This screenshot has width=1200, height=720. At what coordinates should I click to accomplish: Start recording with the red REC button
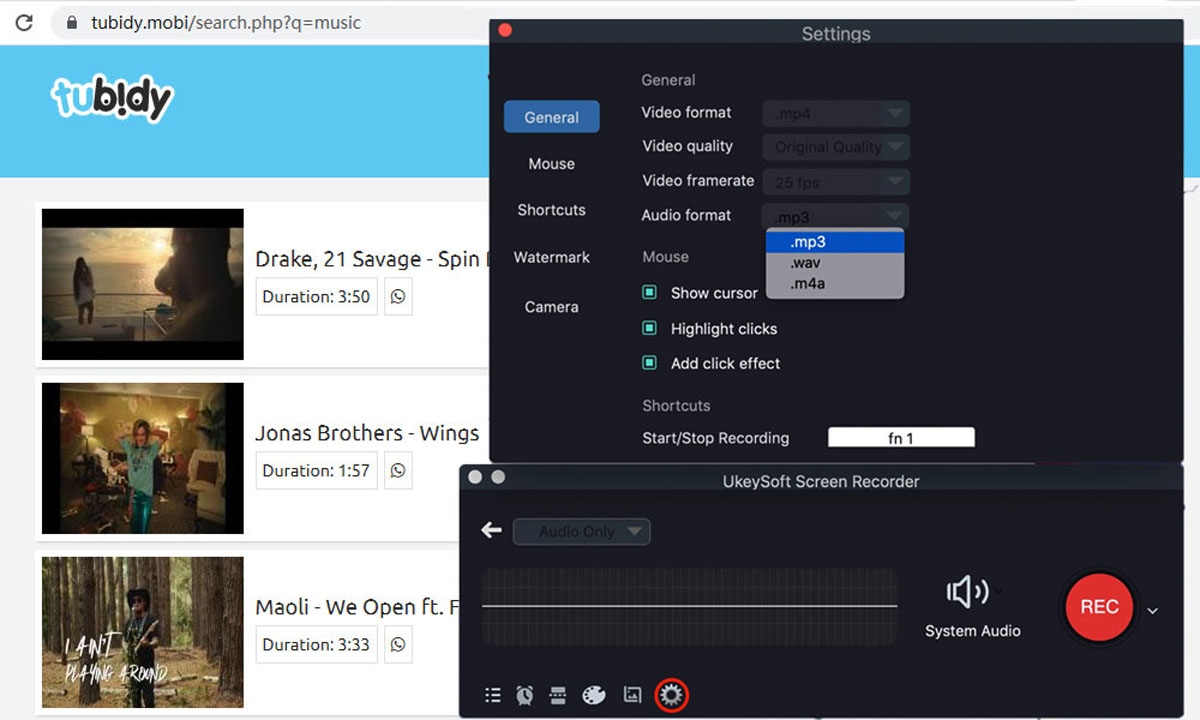(x=1099, y=606)
